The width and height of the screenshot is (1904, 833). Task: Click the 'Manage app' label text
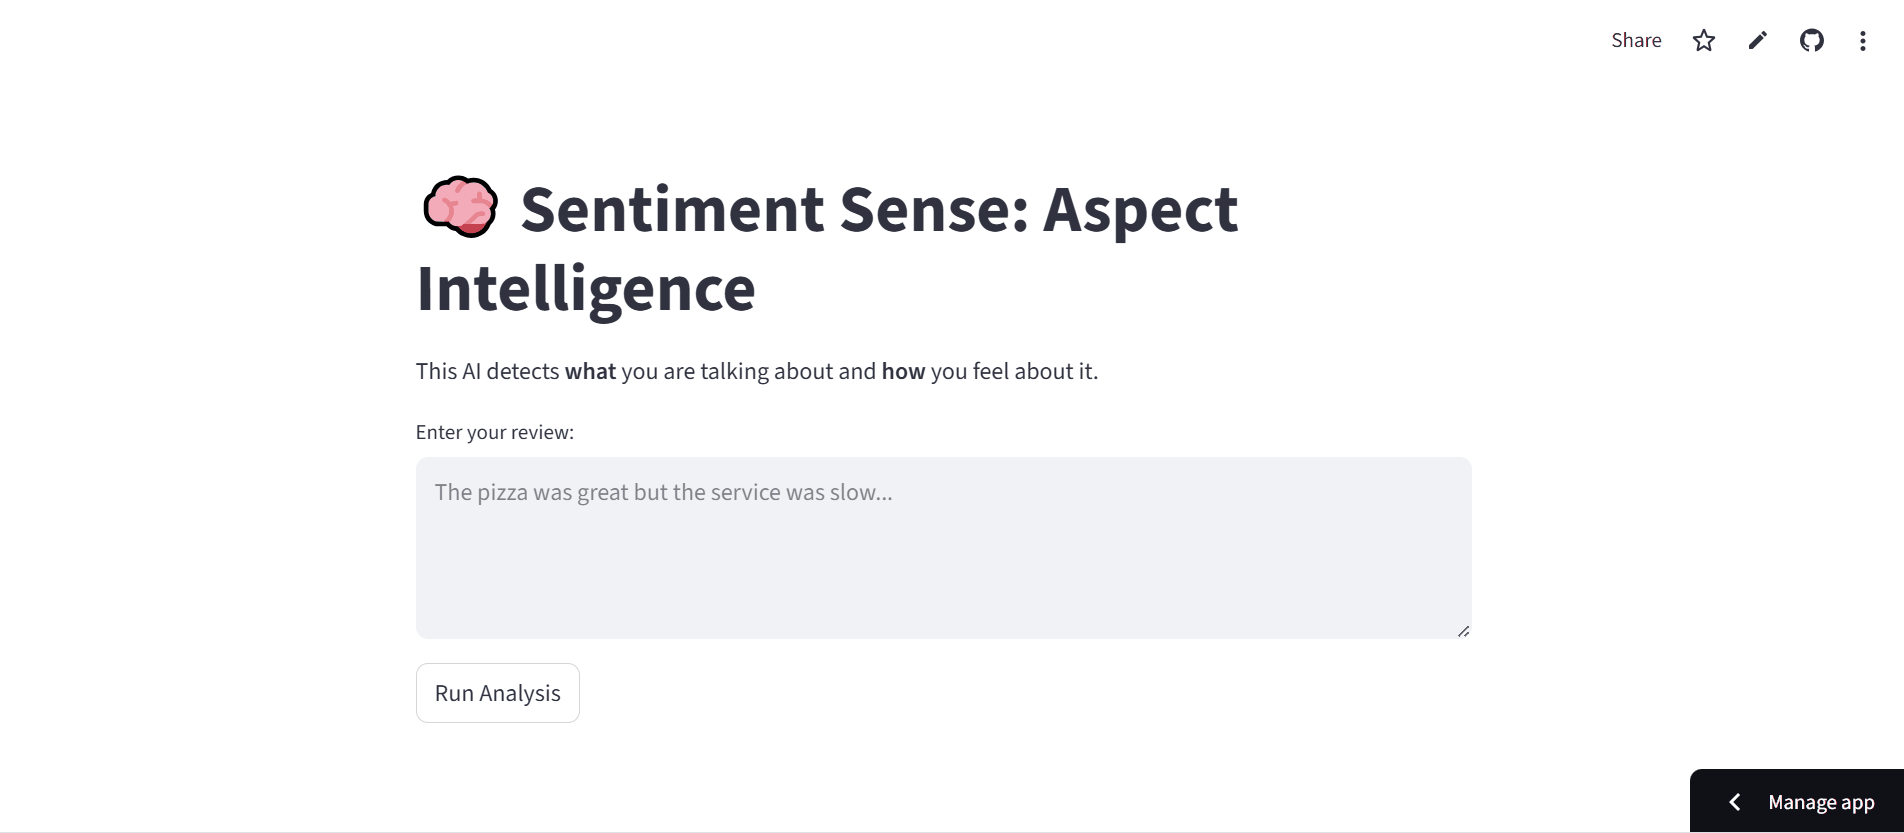[1821, 802]
